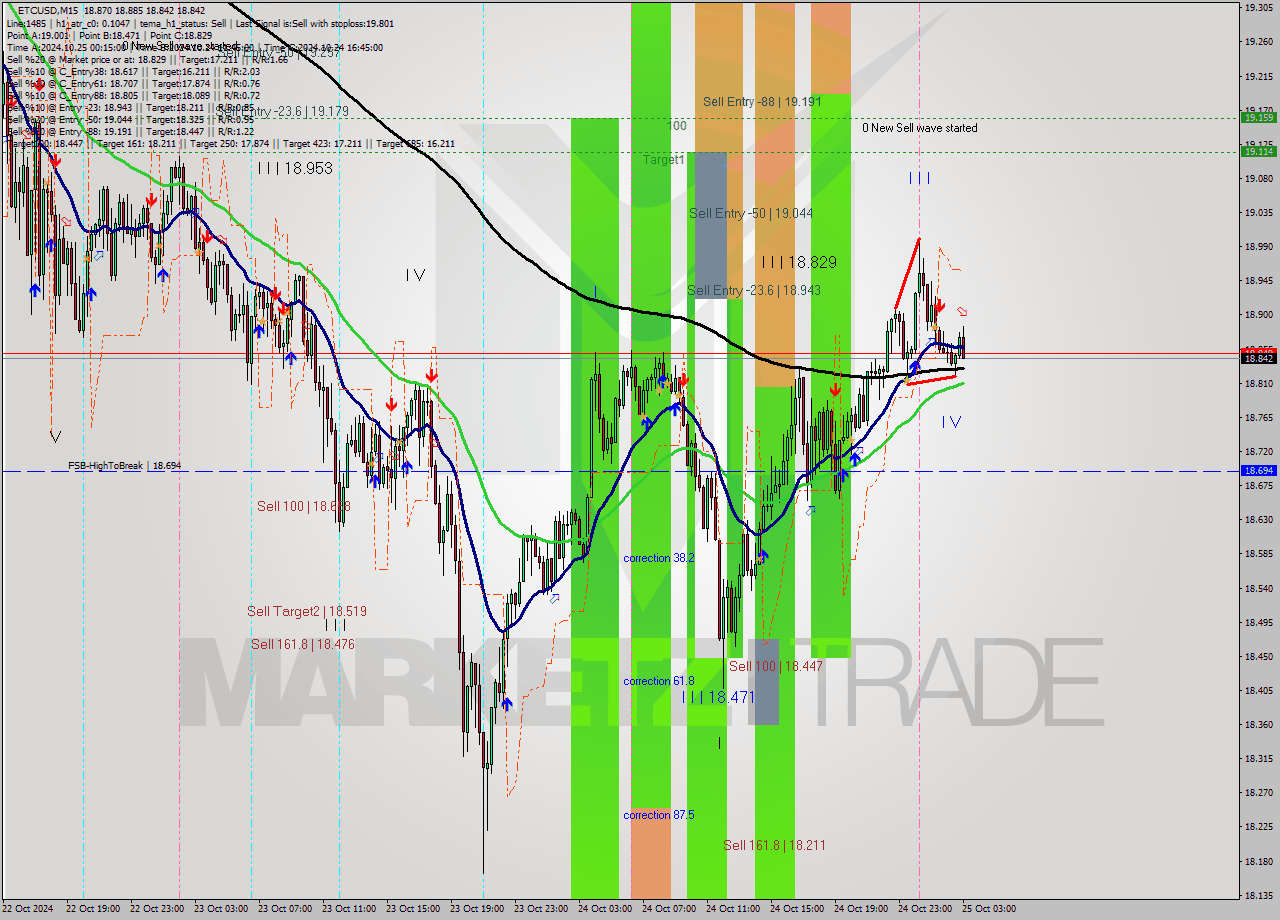Image resolution: width=1280 pixels, height=920 pixels.
Task: Select the 'Sell 161.8 | 18.211' label
Action: pos(774,845)
